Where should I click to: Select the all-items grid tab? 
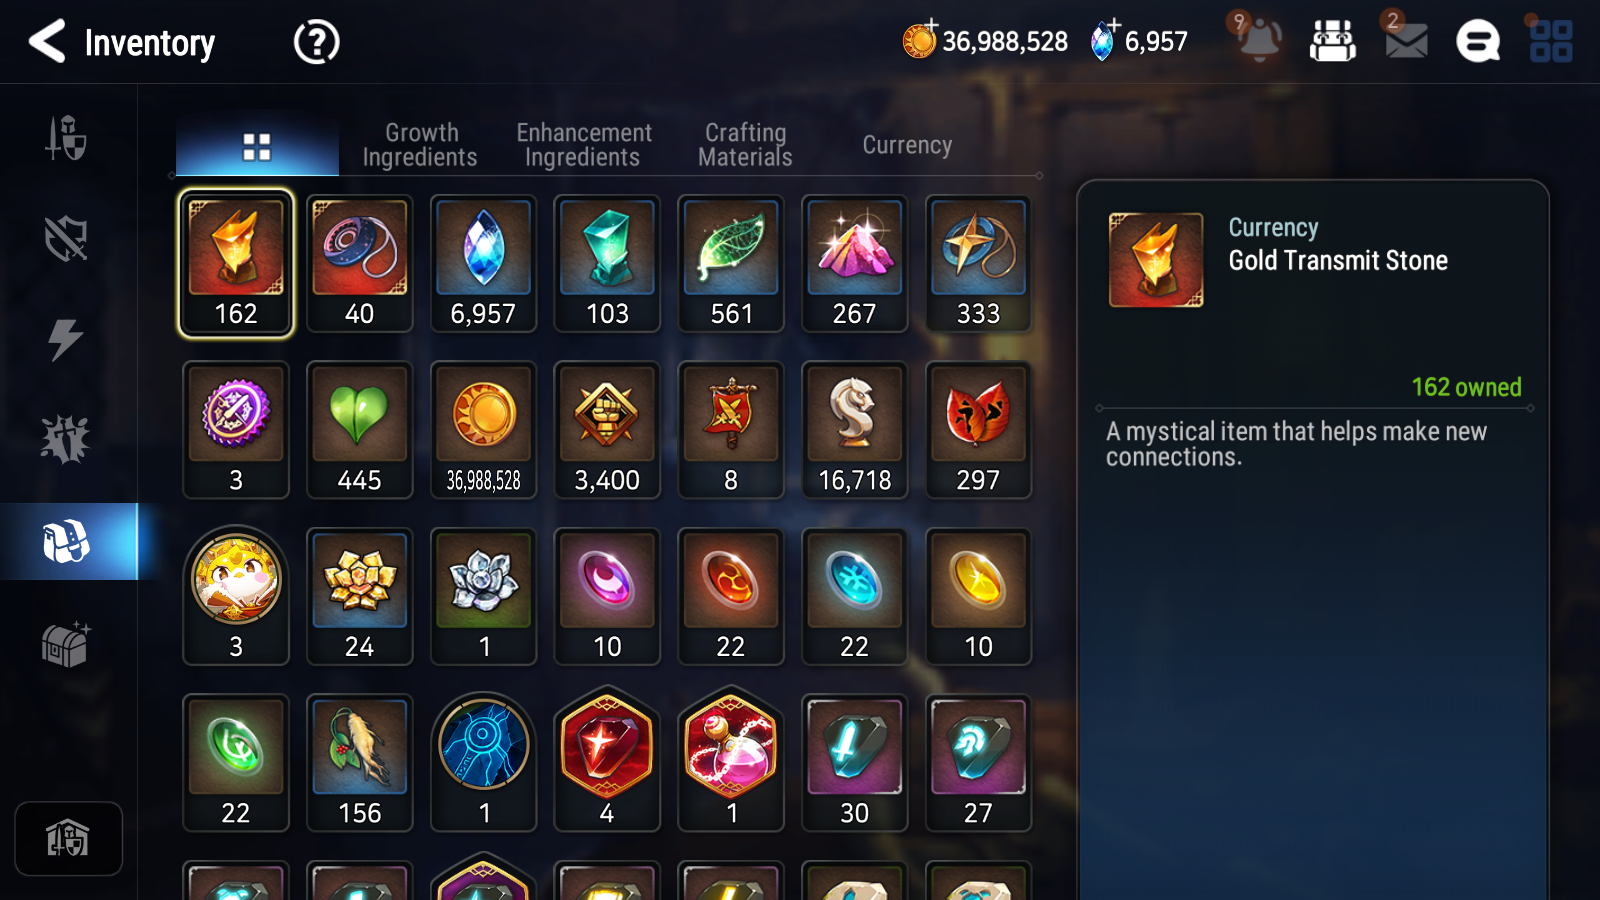click(x=257, y=147)
